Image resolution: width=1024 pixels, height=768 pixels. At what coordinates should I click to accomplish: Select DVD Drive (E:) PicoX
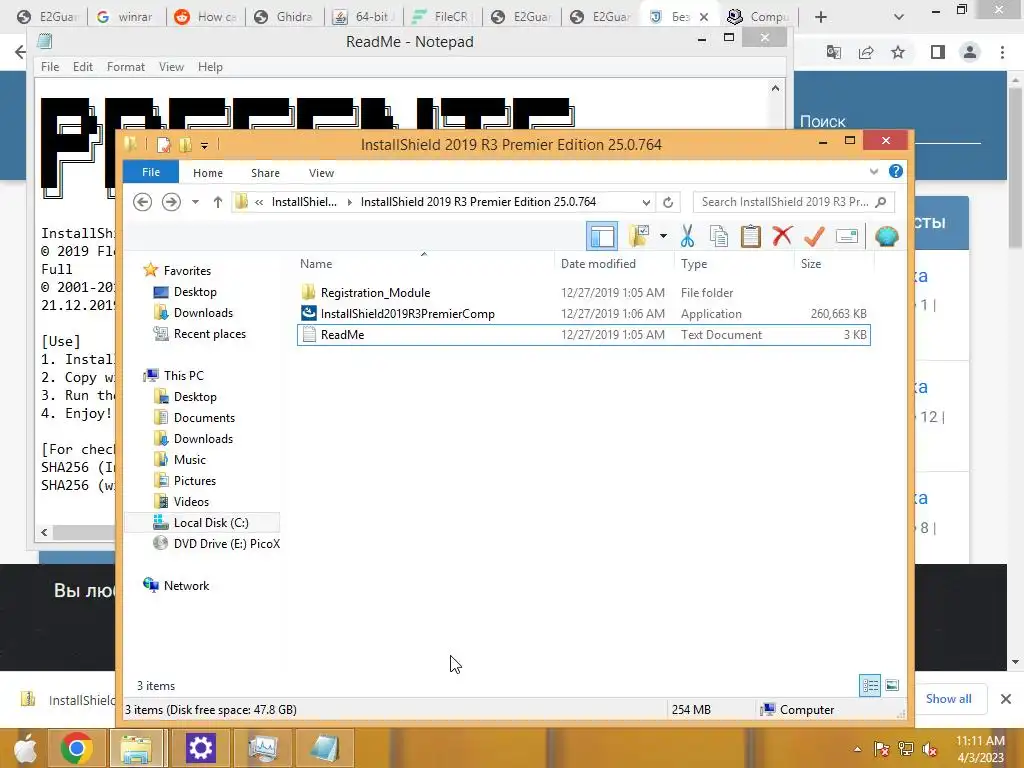pos(226,543)
